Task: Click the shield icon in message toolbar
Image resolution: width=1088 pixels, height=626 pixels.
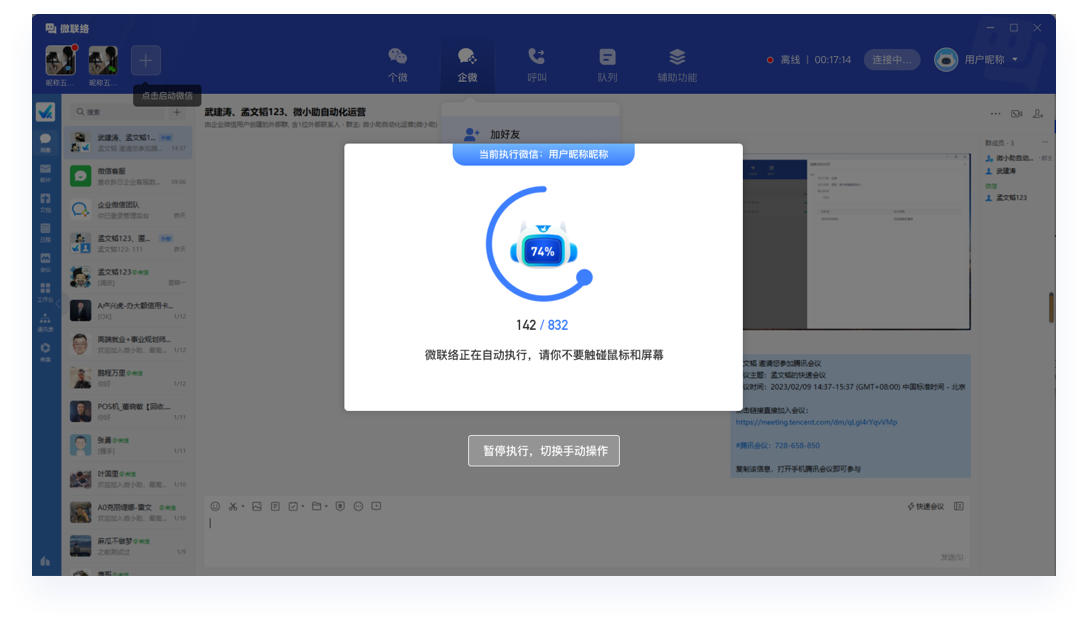Action: tap(340, 507)
